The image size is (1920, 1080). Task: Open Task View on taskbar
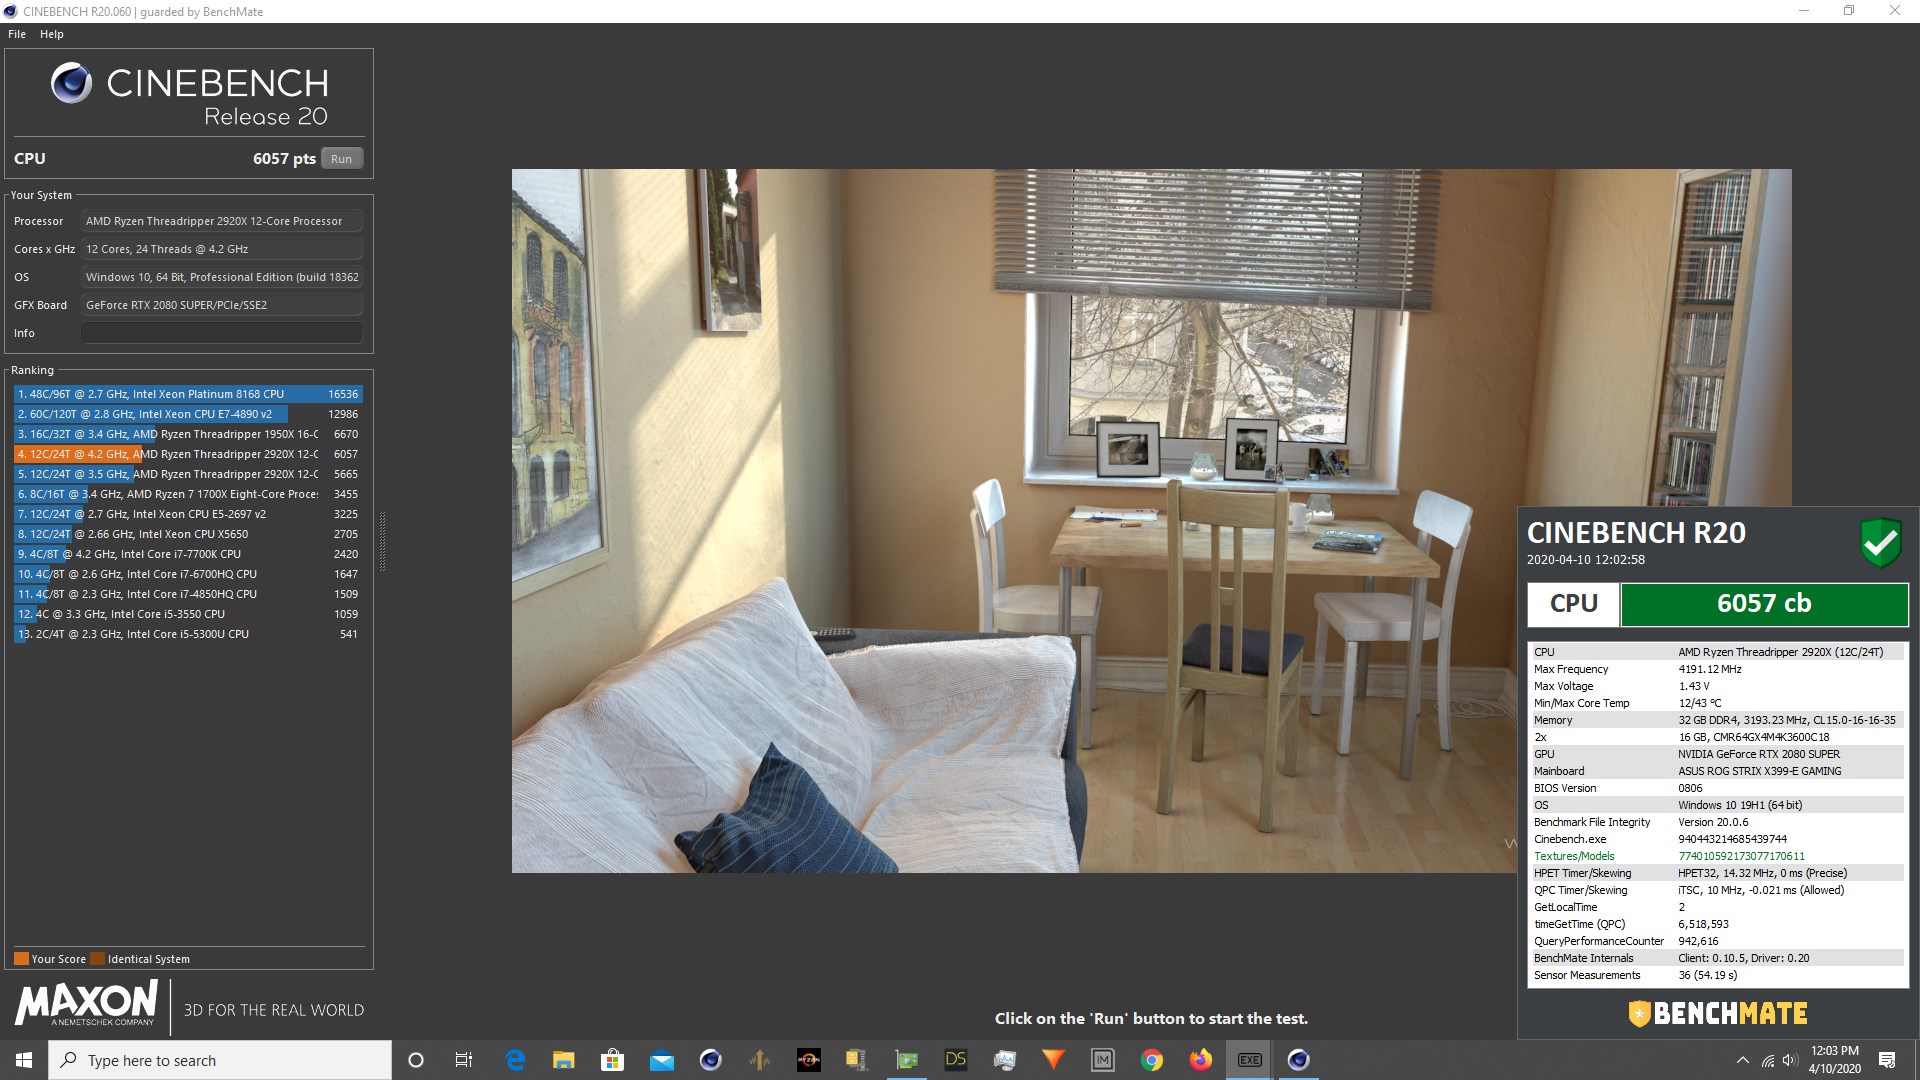[x=464, y=1060]
